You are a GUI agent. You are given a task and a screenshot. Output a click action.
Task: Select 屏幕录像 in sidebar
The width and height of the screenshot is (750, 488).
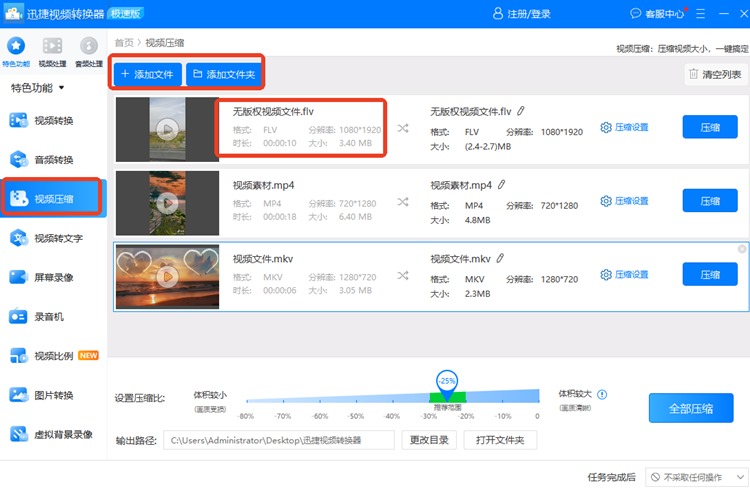pyautogui.click(x=53, y=277)
